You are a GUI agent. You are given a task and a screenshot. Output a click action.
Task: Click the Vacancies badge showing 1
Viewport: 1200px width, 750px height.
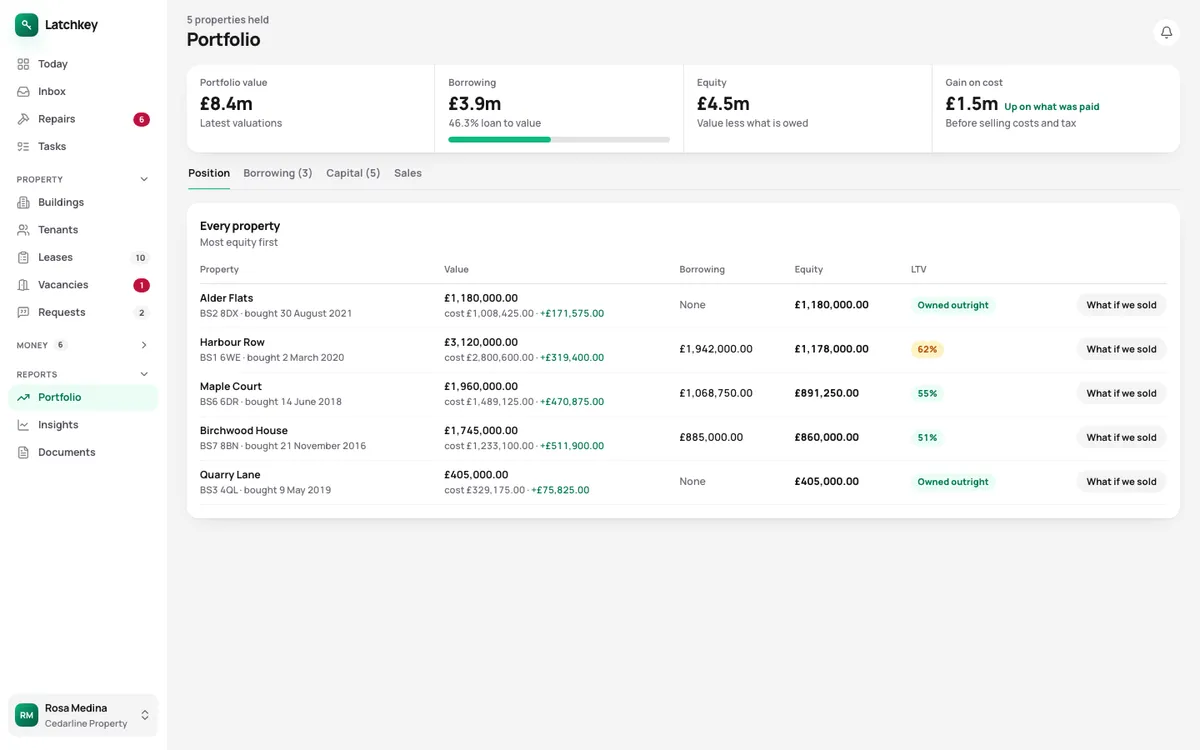(141, 285)
